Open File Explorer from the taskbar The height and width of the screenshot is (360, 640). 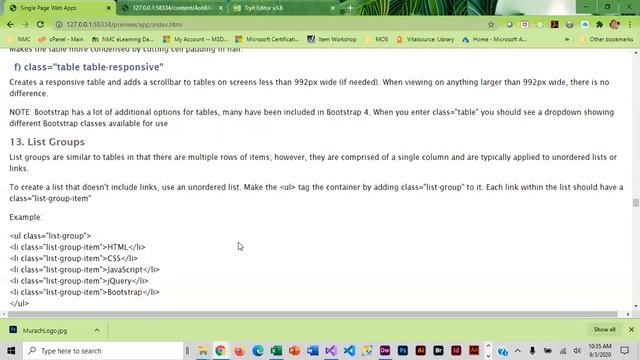tap(202, 351)
